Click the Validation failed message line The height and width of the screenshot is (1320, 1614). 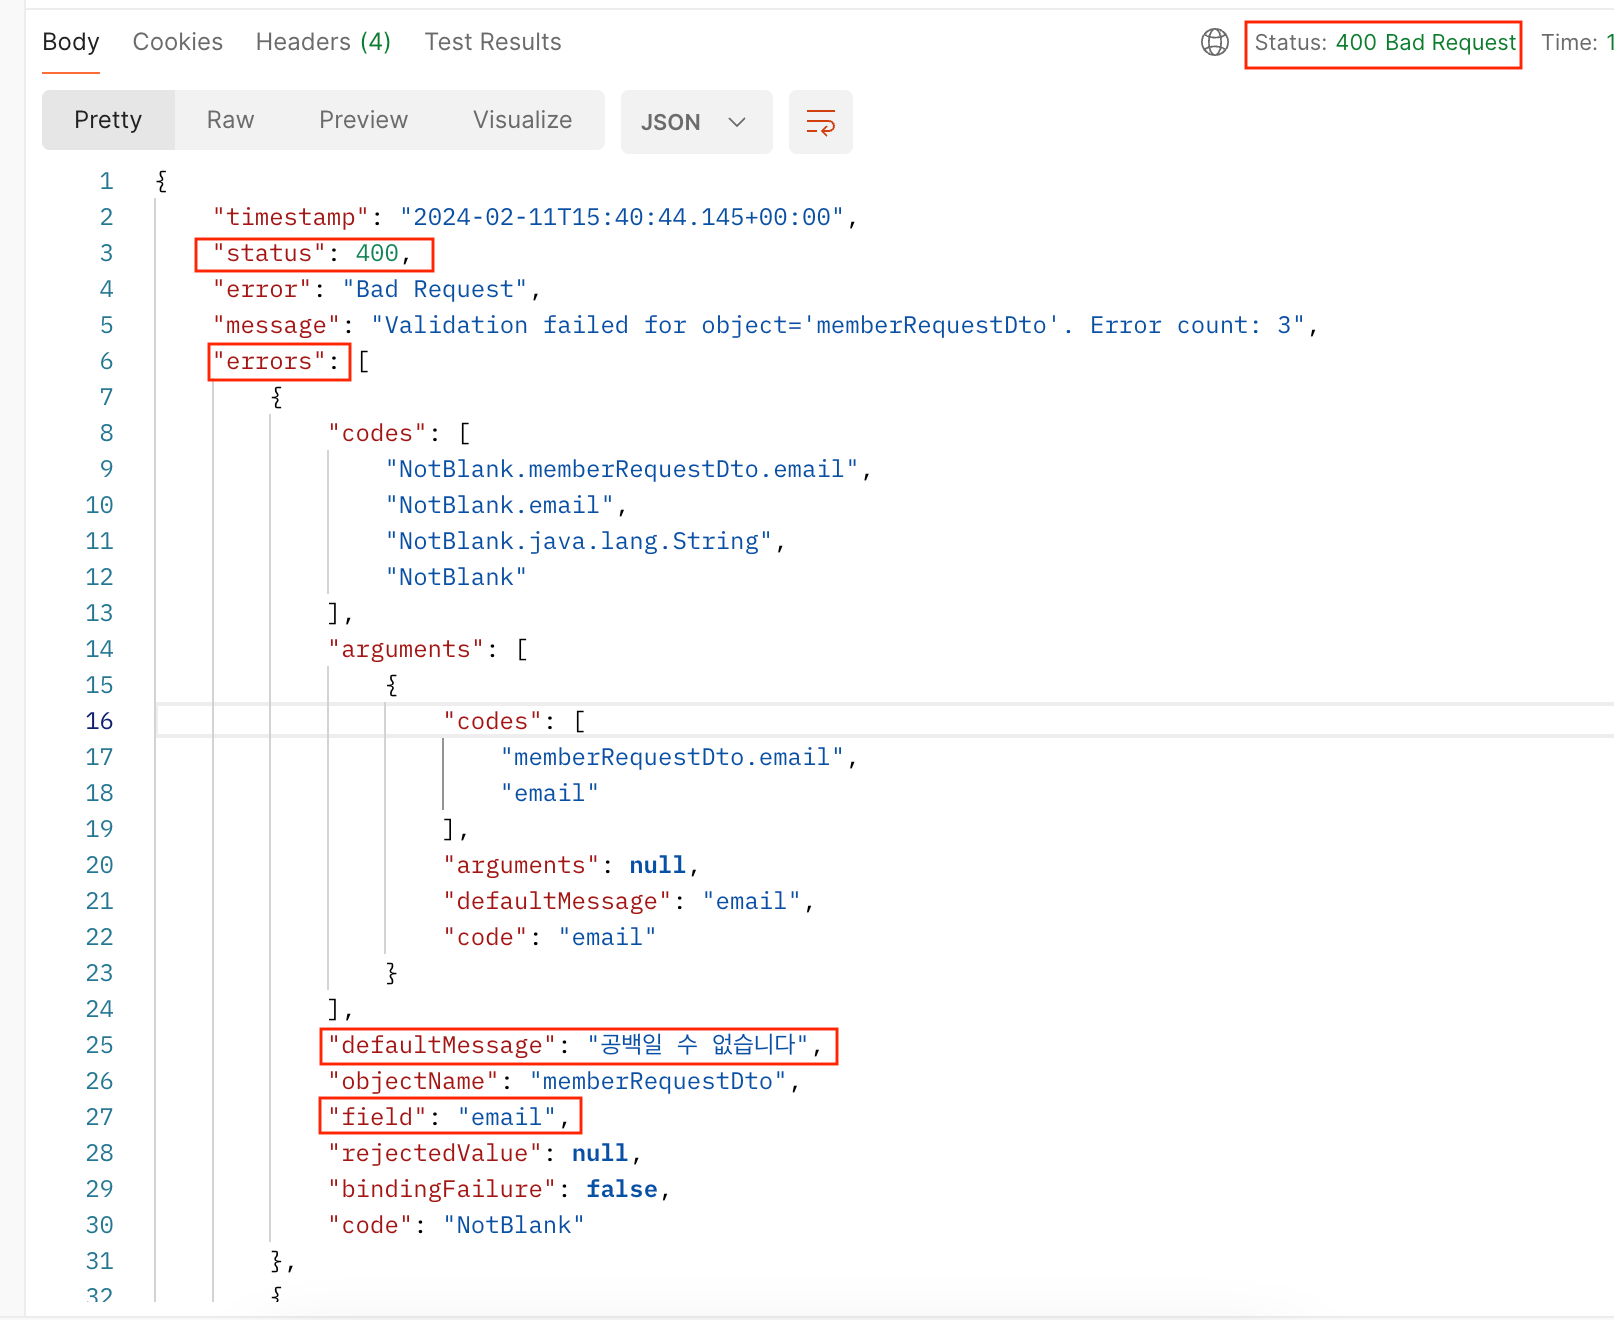click(x=765, y=325)
